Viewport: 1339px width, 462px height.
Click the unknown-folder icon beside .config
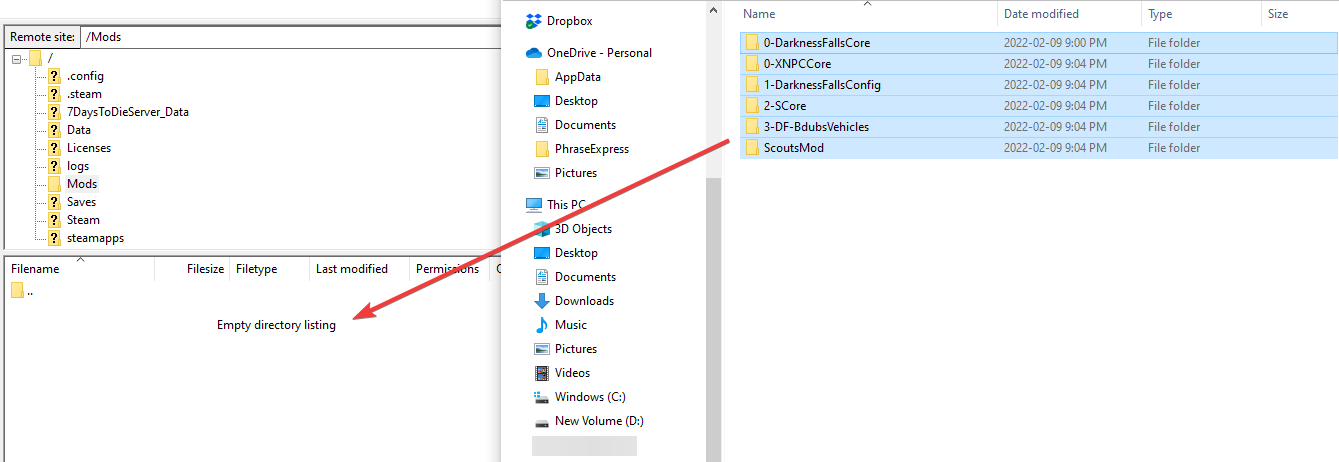[54, 76]
